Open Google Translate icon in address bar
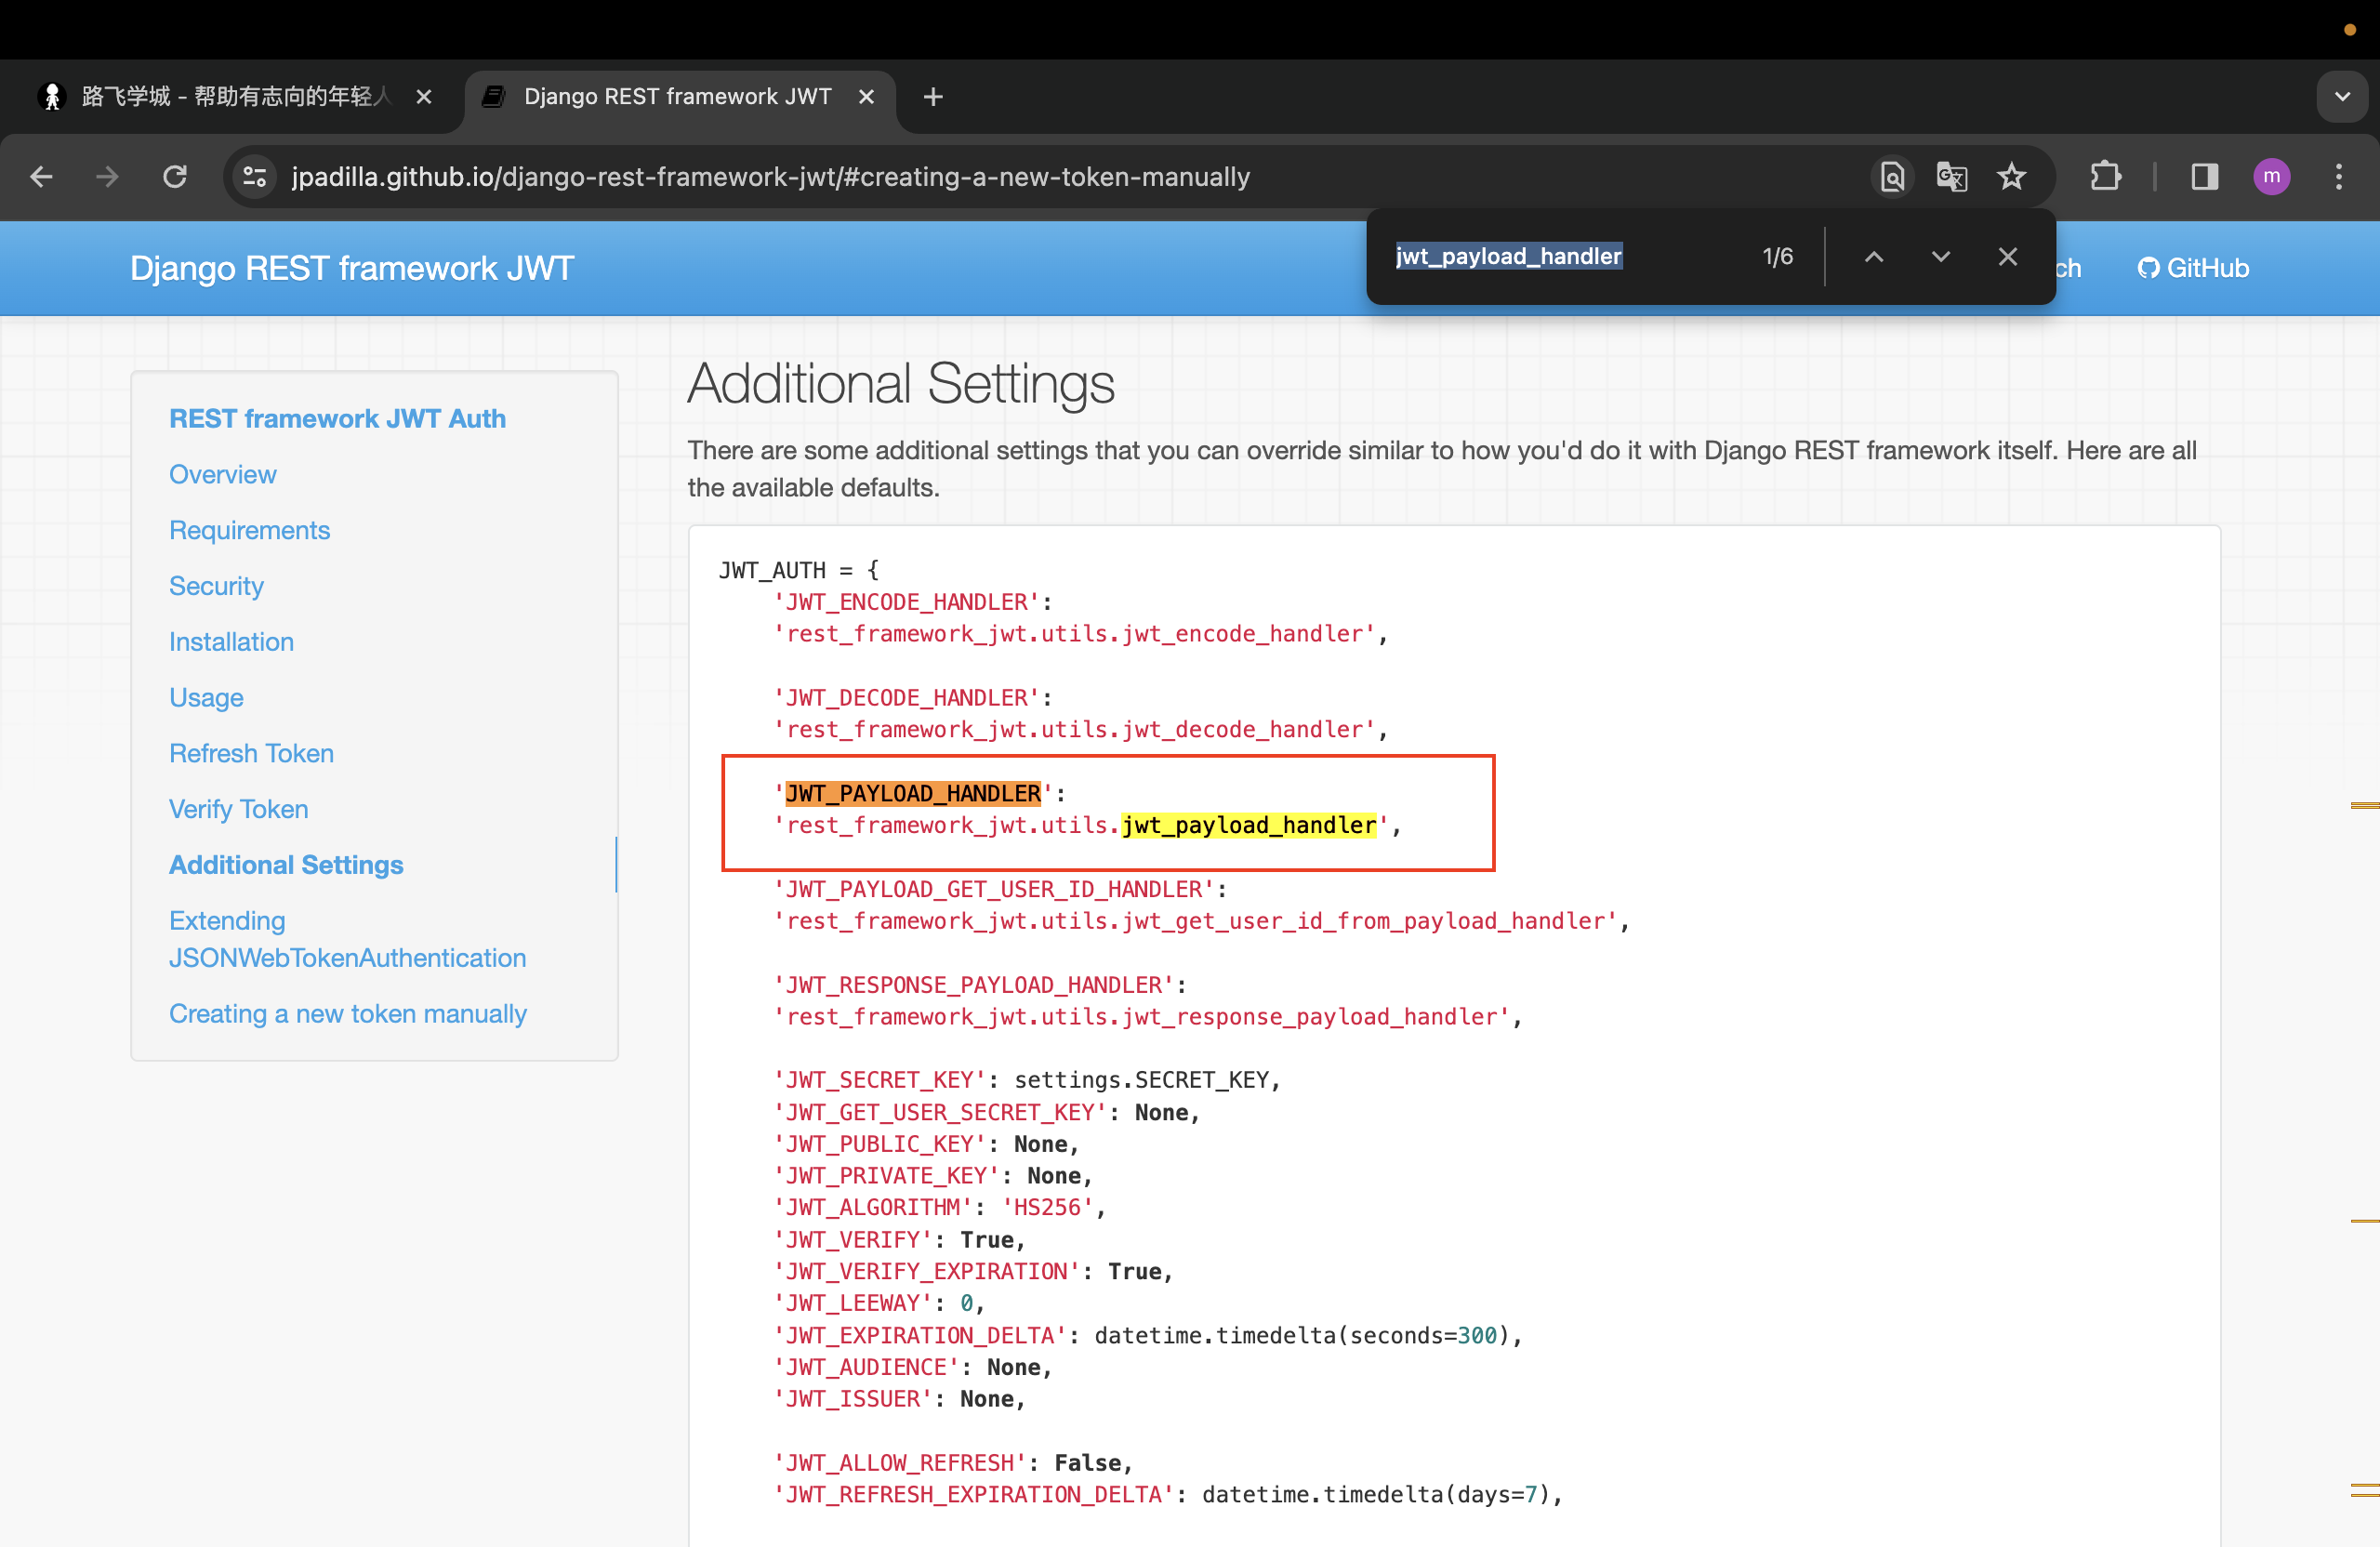Screen dimensions: 2380x1547 click(1951, 177)
